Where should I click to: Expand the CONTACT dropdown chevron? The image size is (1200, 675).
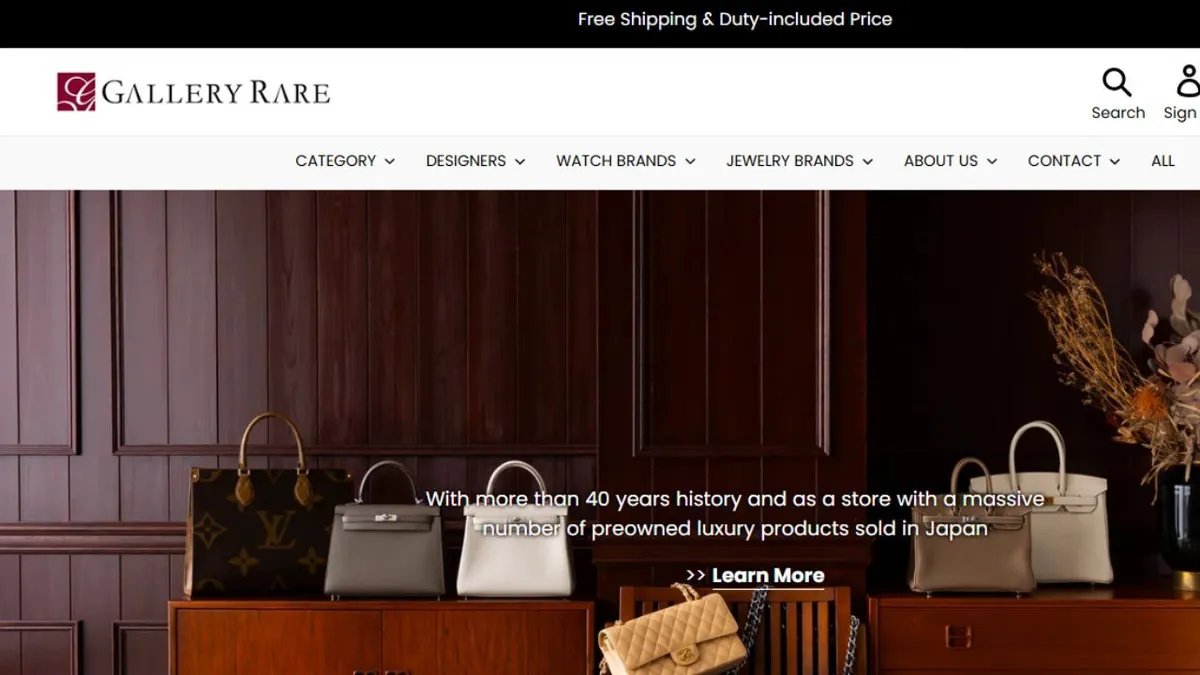click(1115, 161)
